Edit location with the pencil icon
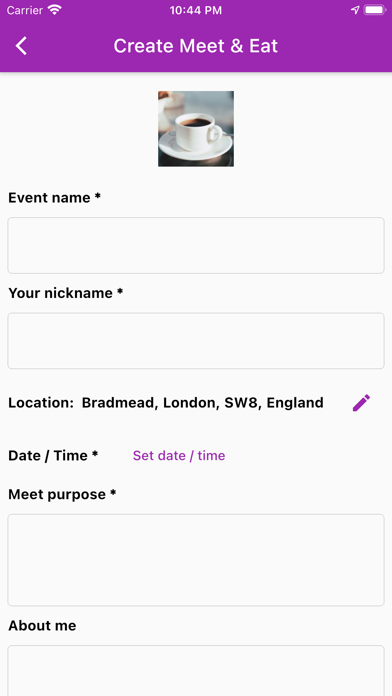The image size is (392, 696). tap(361, 403)
